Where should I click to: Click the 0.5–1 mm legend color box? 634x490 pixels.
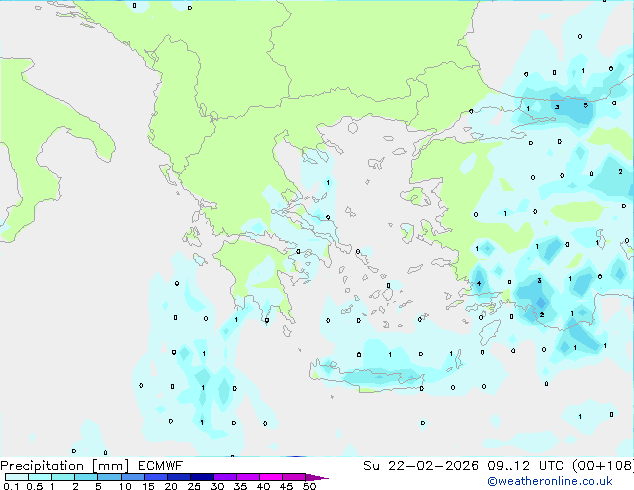pyautogui.click(x=40, y=477)
